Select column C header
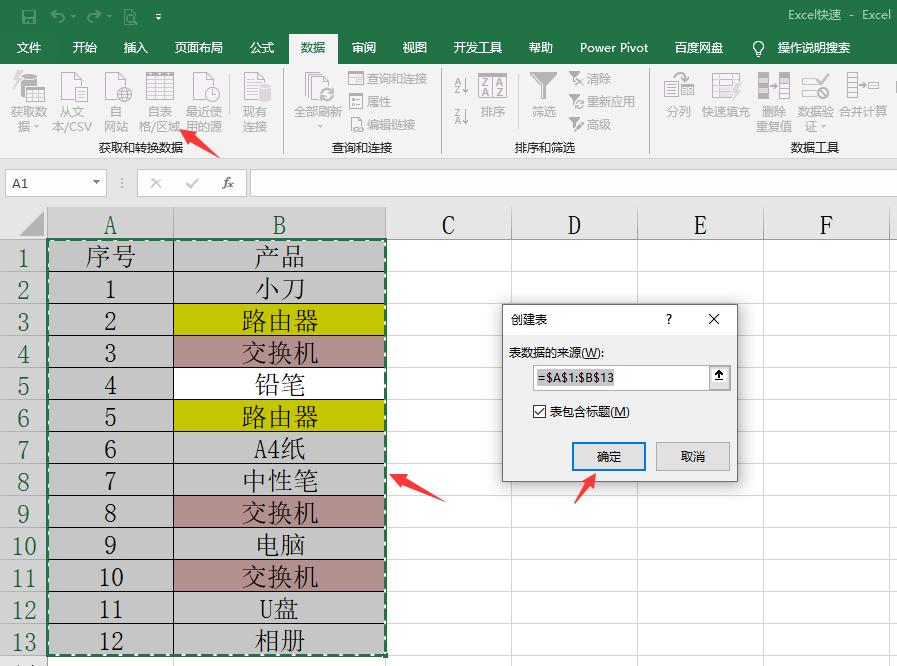The width and height of the screenshot is (897, 666). pyautogui.click(x=448, y=224)
